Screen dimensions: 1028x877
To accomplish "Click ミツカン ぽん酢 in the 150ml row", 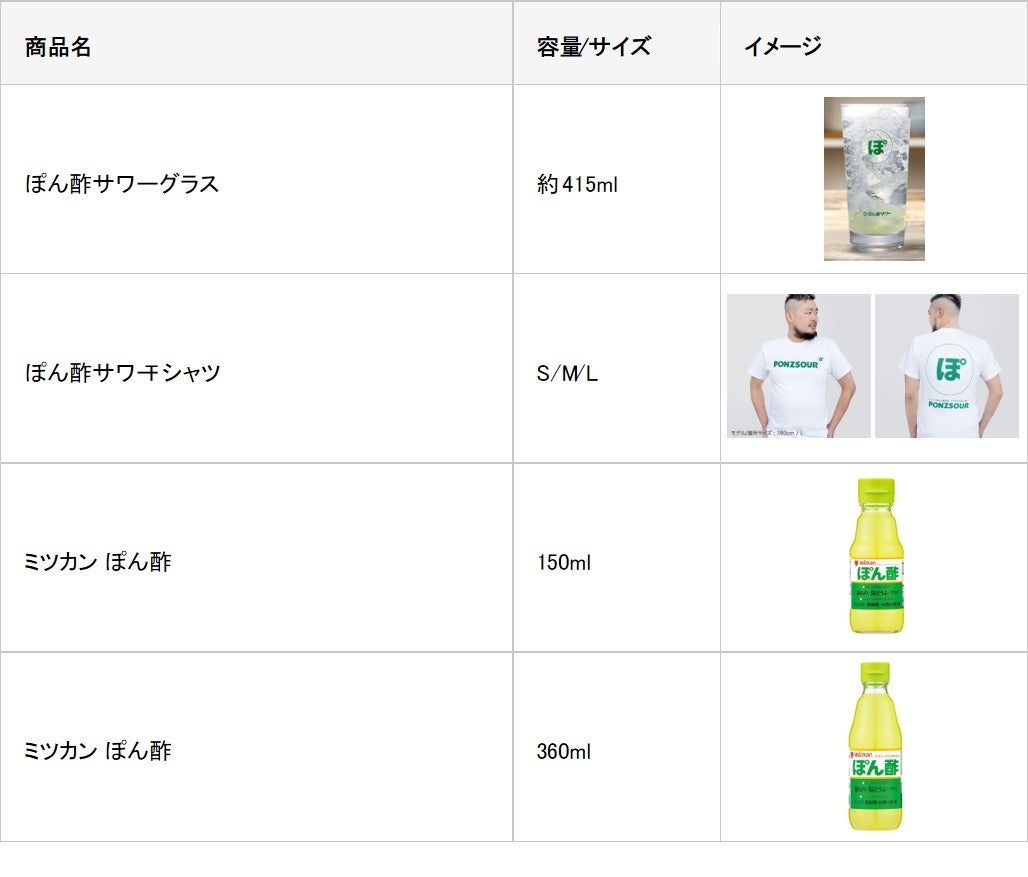I will point(97,562).
